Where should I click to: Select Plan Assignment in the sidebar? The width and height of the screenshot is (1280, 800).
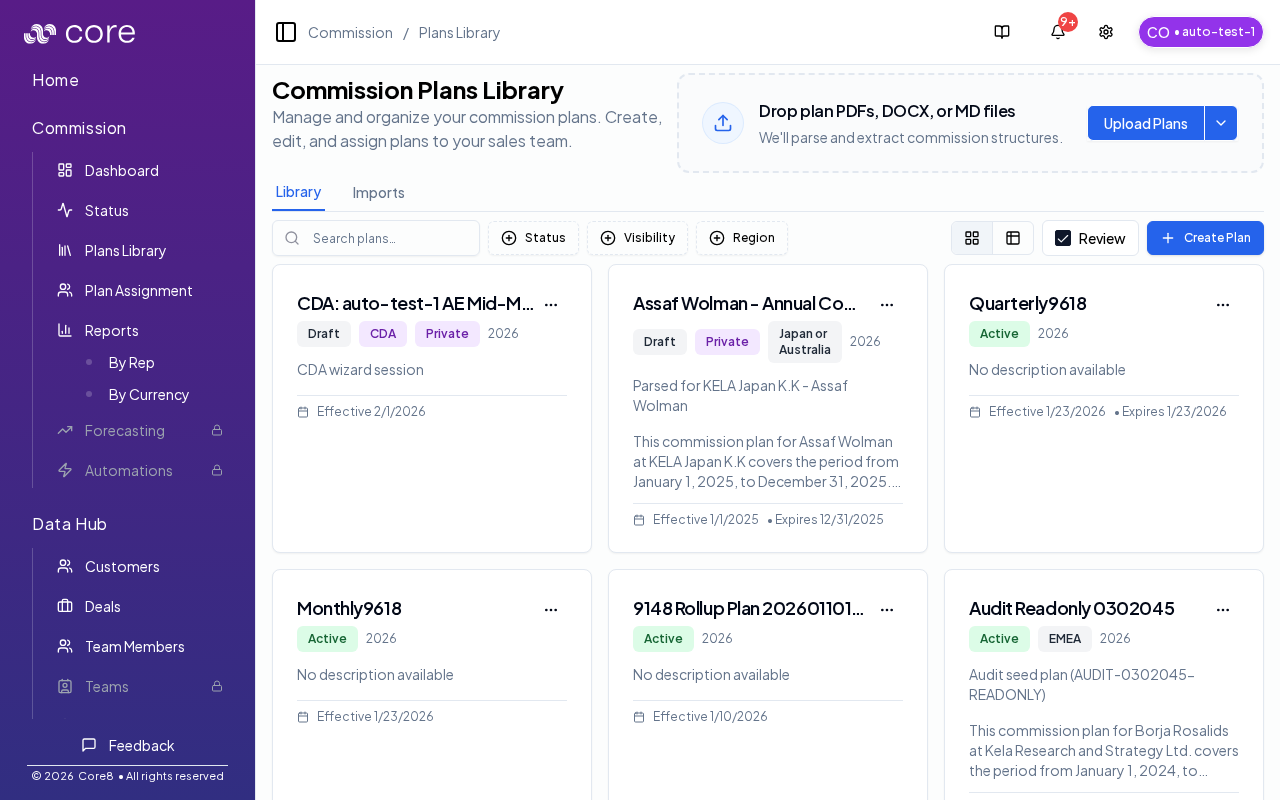[x=138, y=290]
